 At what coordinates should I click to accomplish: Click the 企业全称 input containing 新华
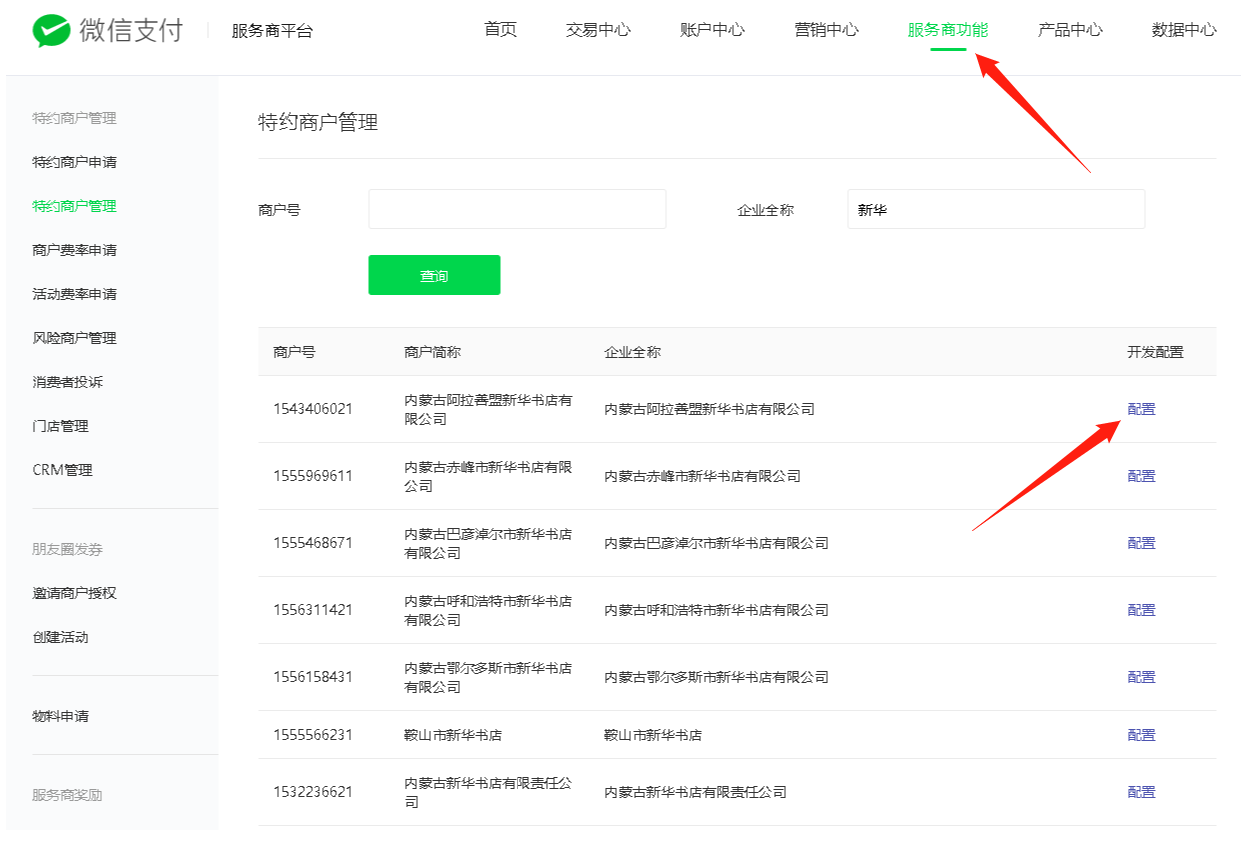click(995, 210)
